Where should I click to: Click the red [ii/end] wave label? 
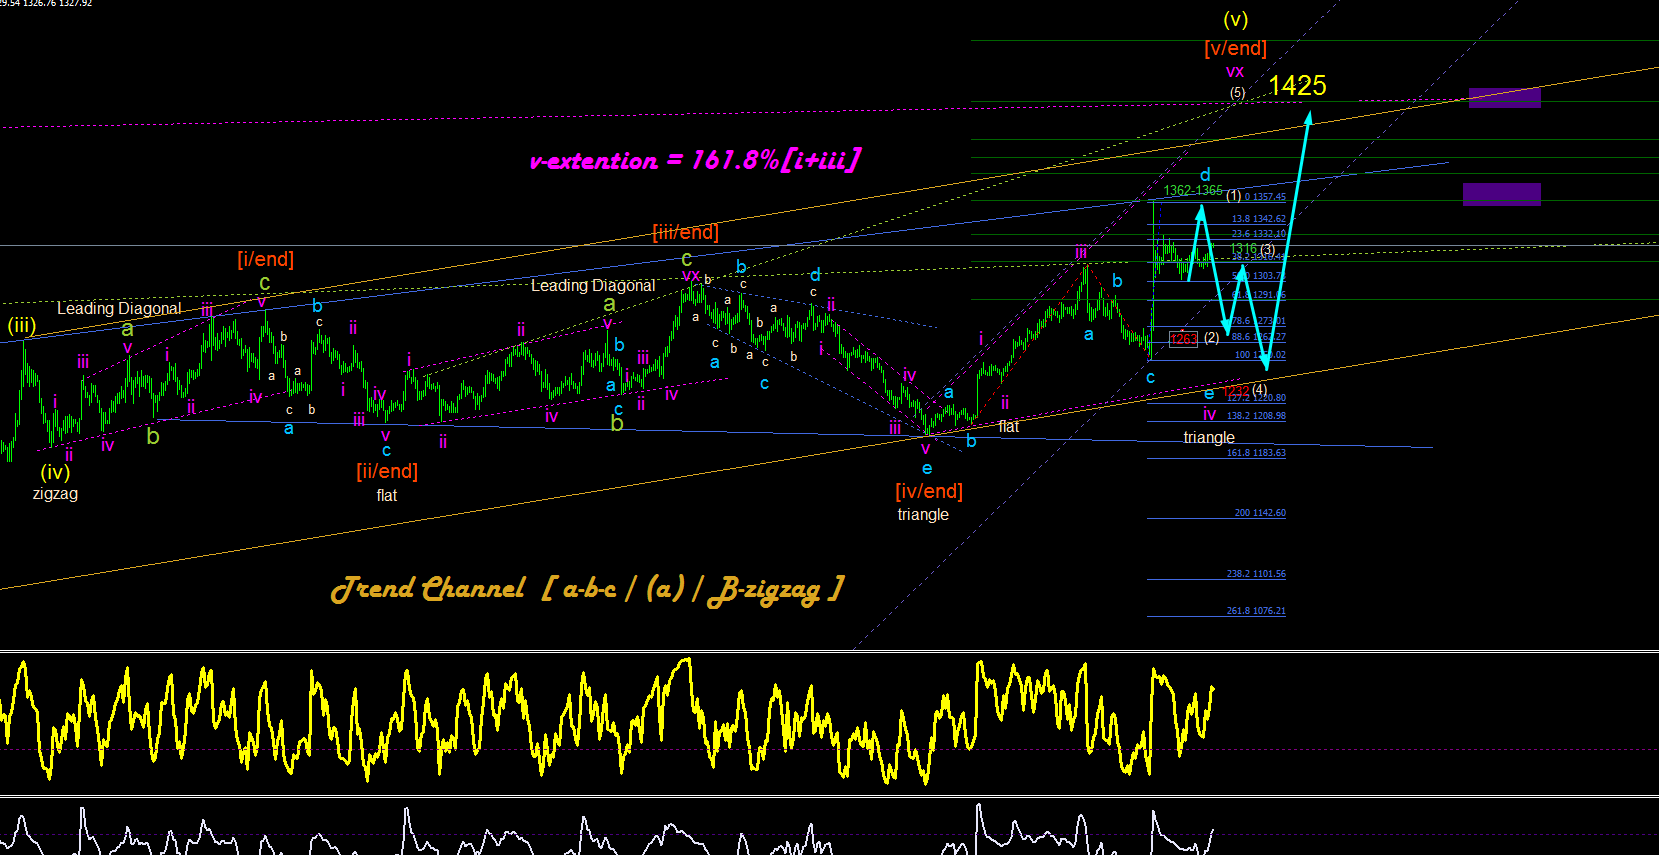point(387,471)
